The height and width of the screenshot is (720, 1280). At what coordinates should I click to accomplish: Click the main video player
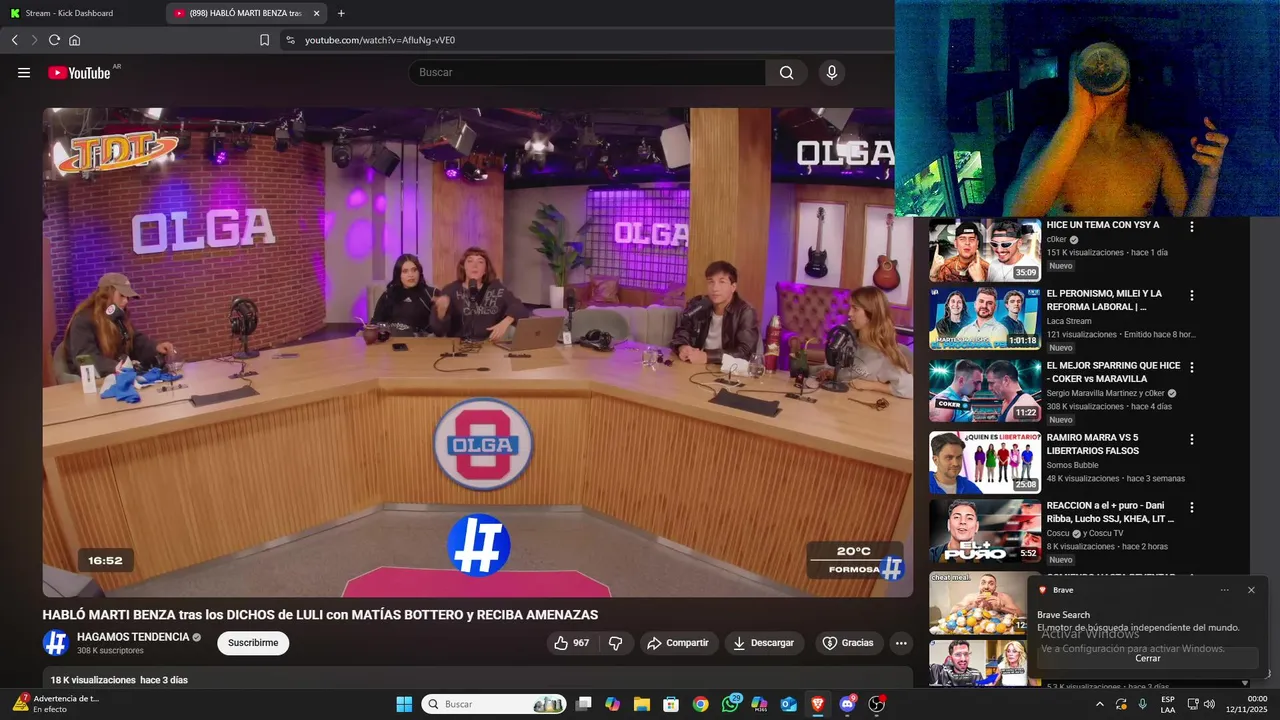tap(477, 352)
